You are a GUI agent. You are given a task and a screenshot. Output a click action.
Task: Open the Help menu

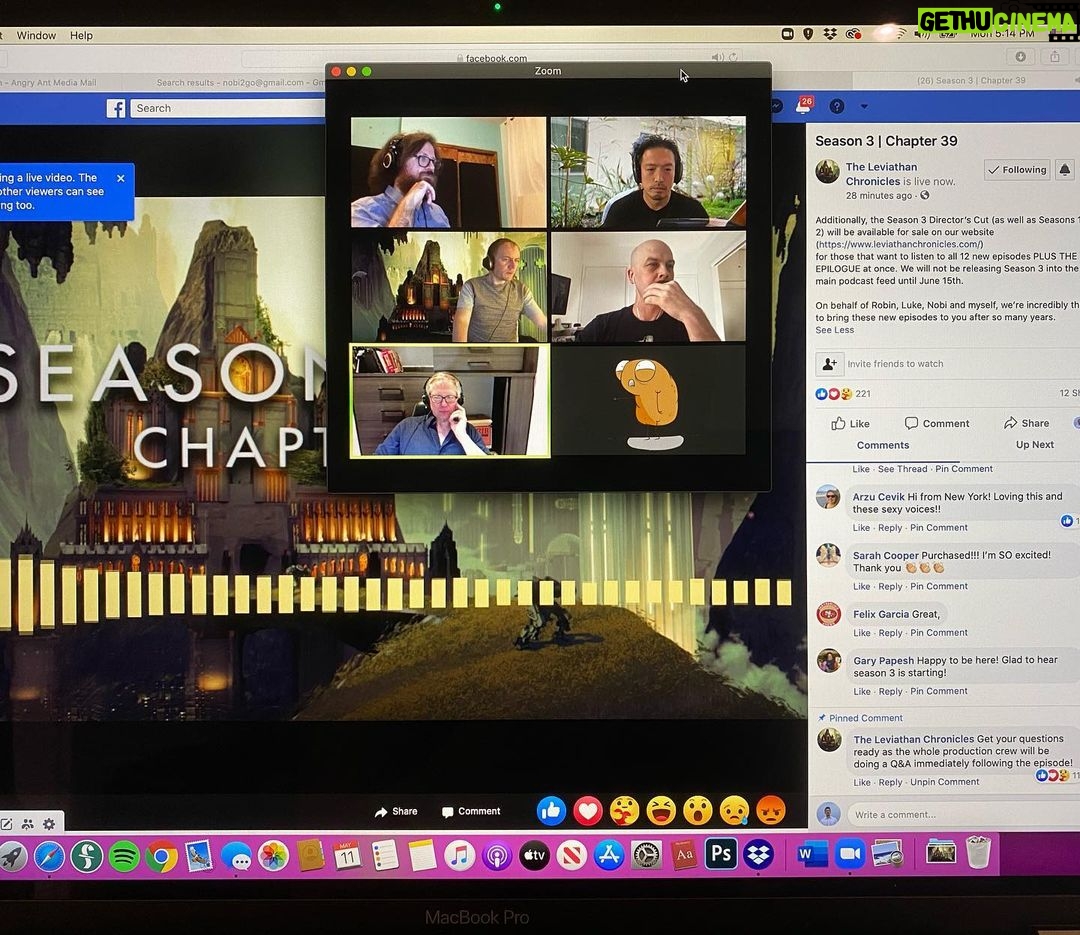pyautogui.click(x=81, y=35)
